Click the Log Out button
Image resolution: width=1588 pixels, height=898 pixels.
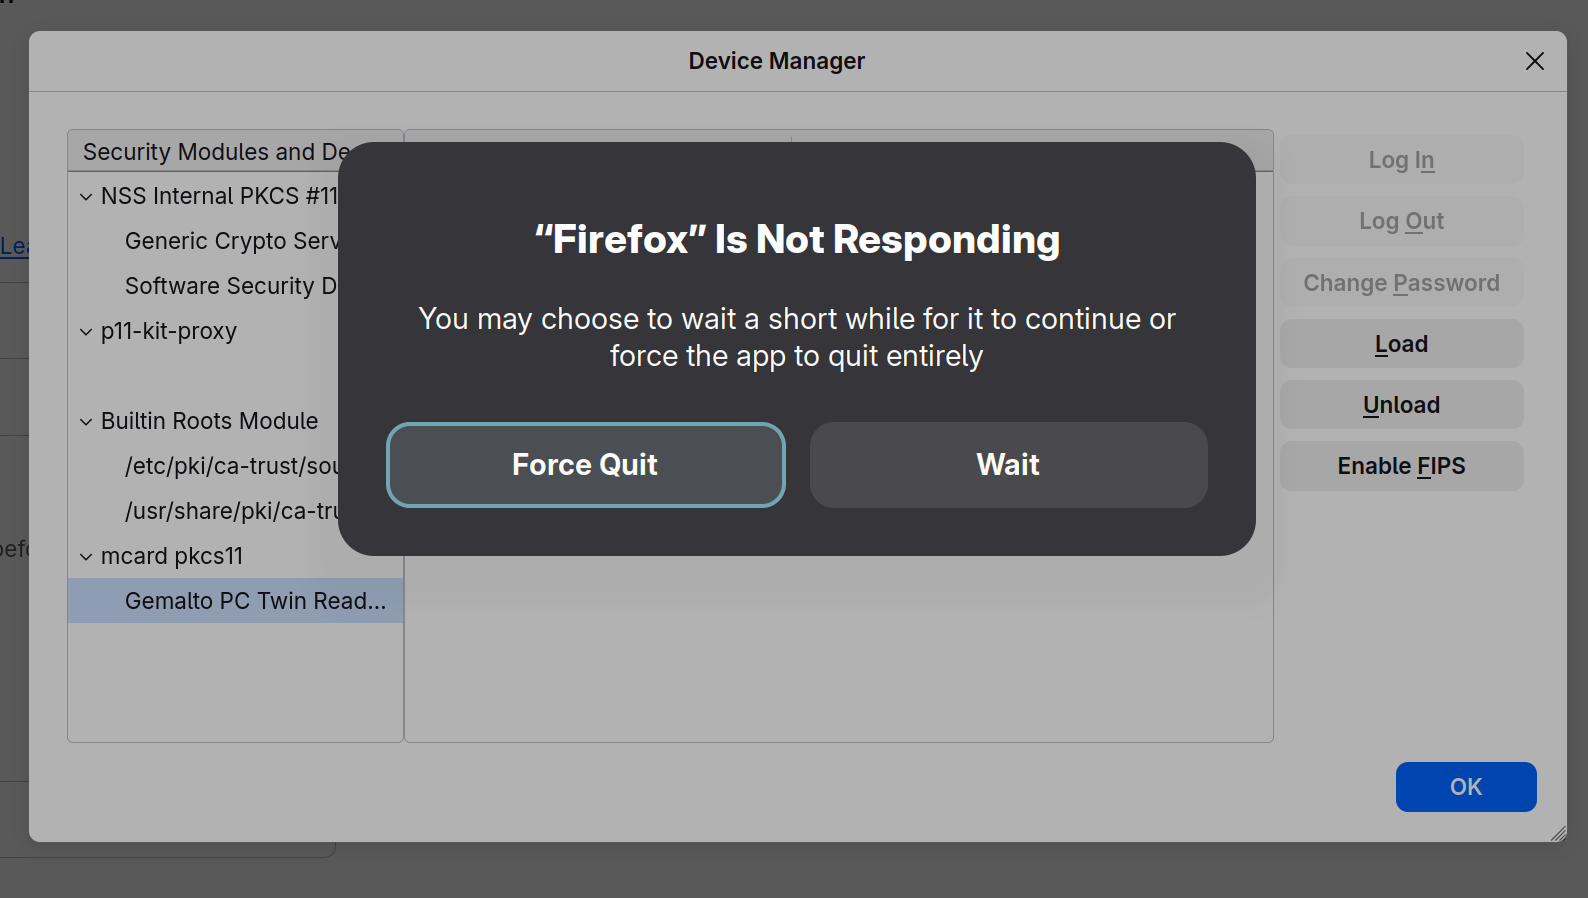1401,221
